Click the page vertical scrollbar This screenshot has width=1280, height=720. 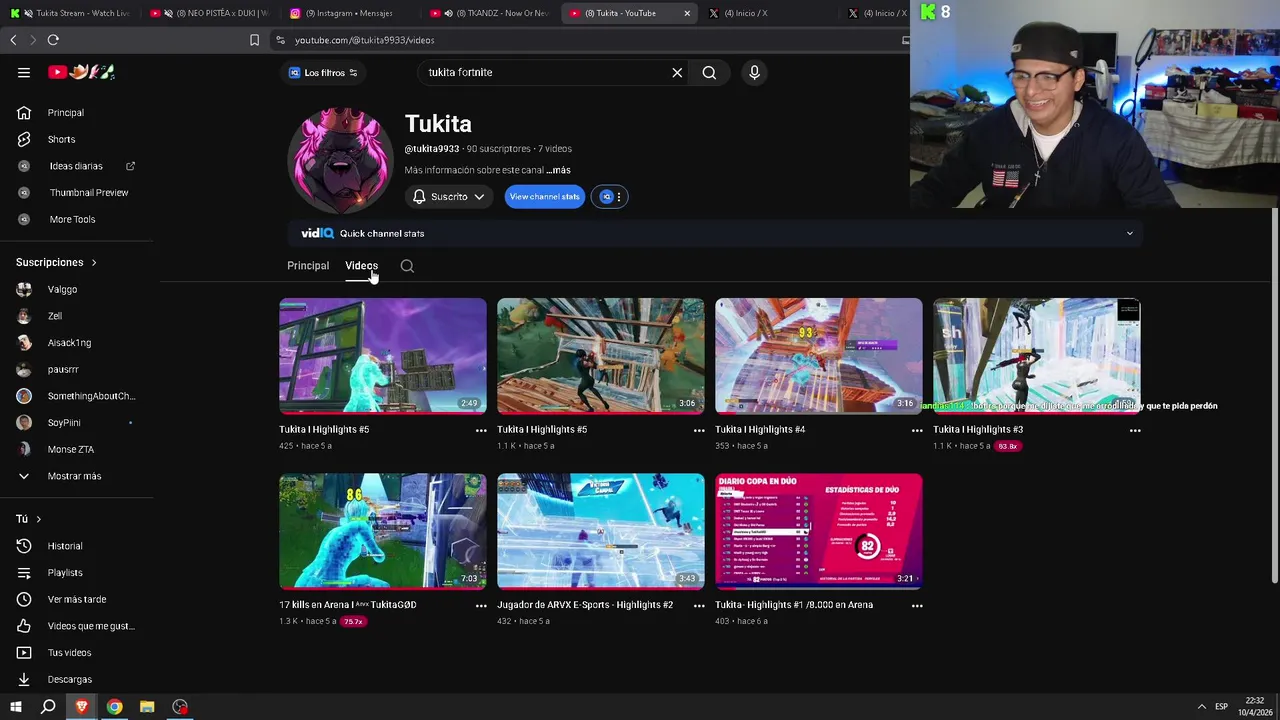[1274, 395]
